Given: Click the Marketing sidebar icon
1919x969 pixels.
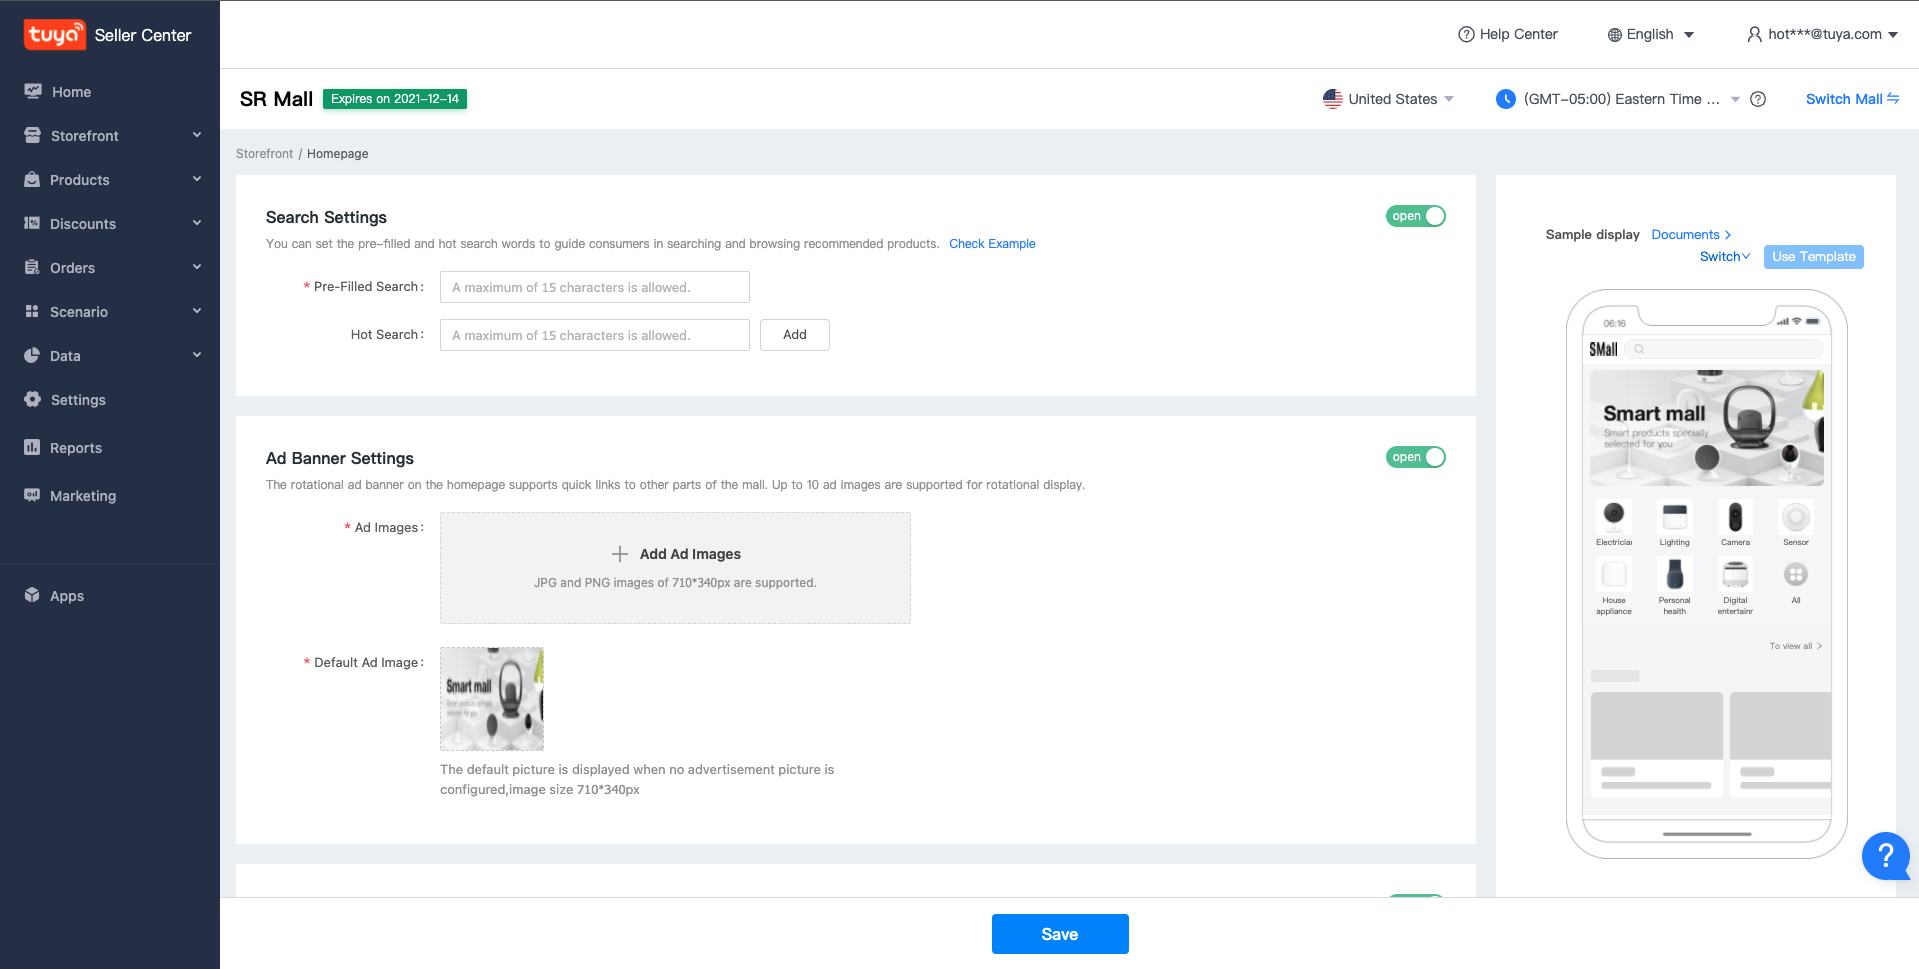Looking at the screenshot, I should (32, 495).
